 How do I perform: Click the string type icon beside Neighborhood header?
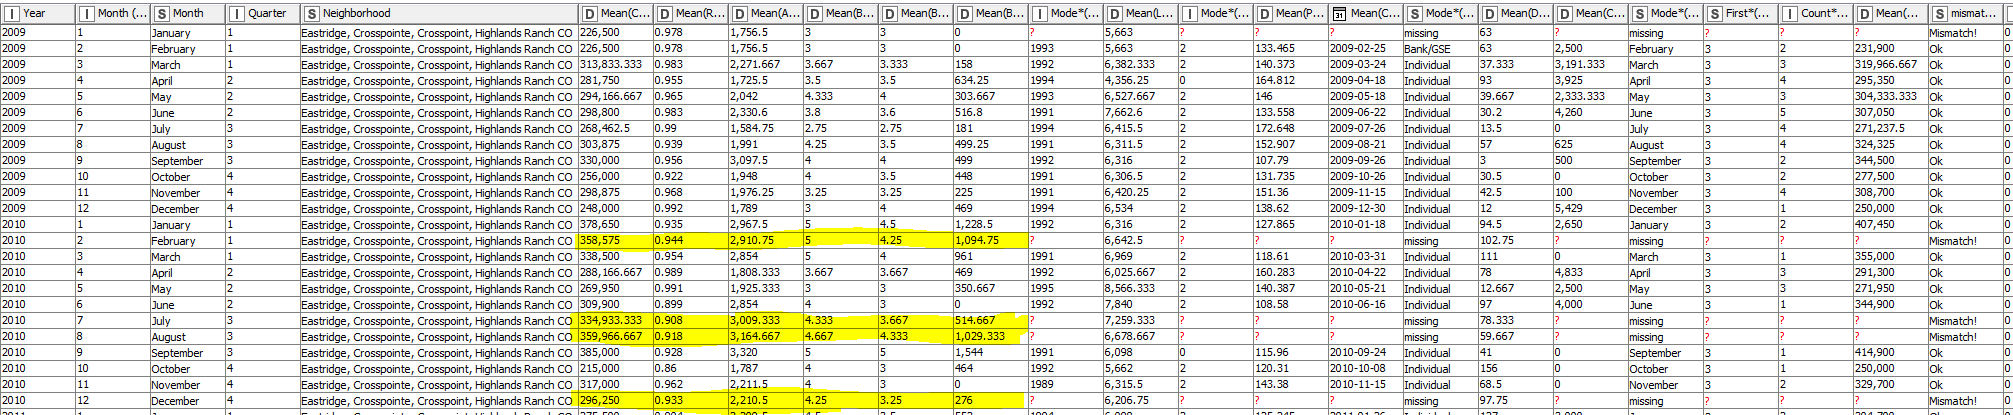click(x=312, y=13)
